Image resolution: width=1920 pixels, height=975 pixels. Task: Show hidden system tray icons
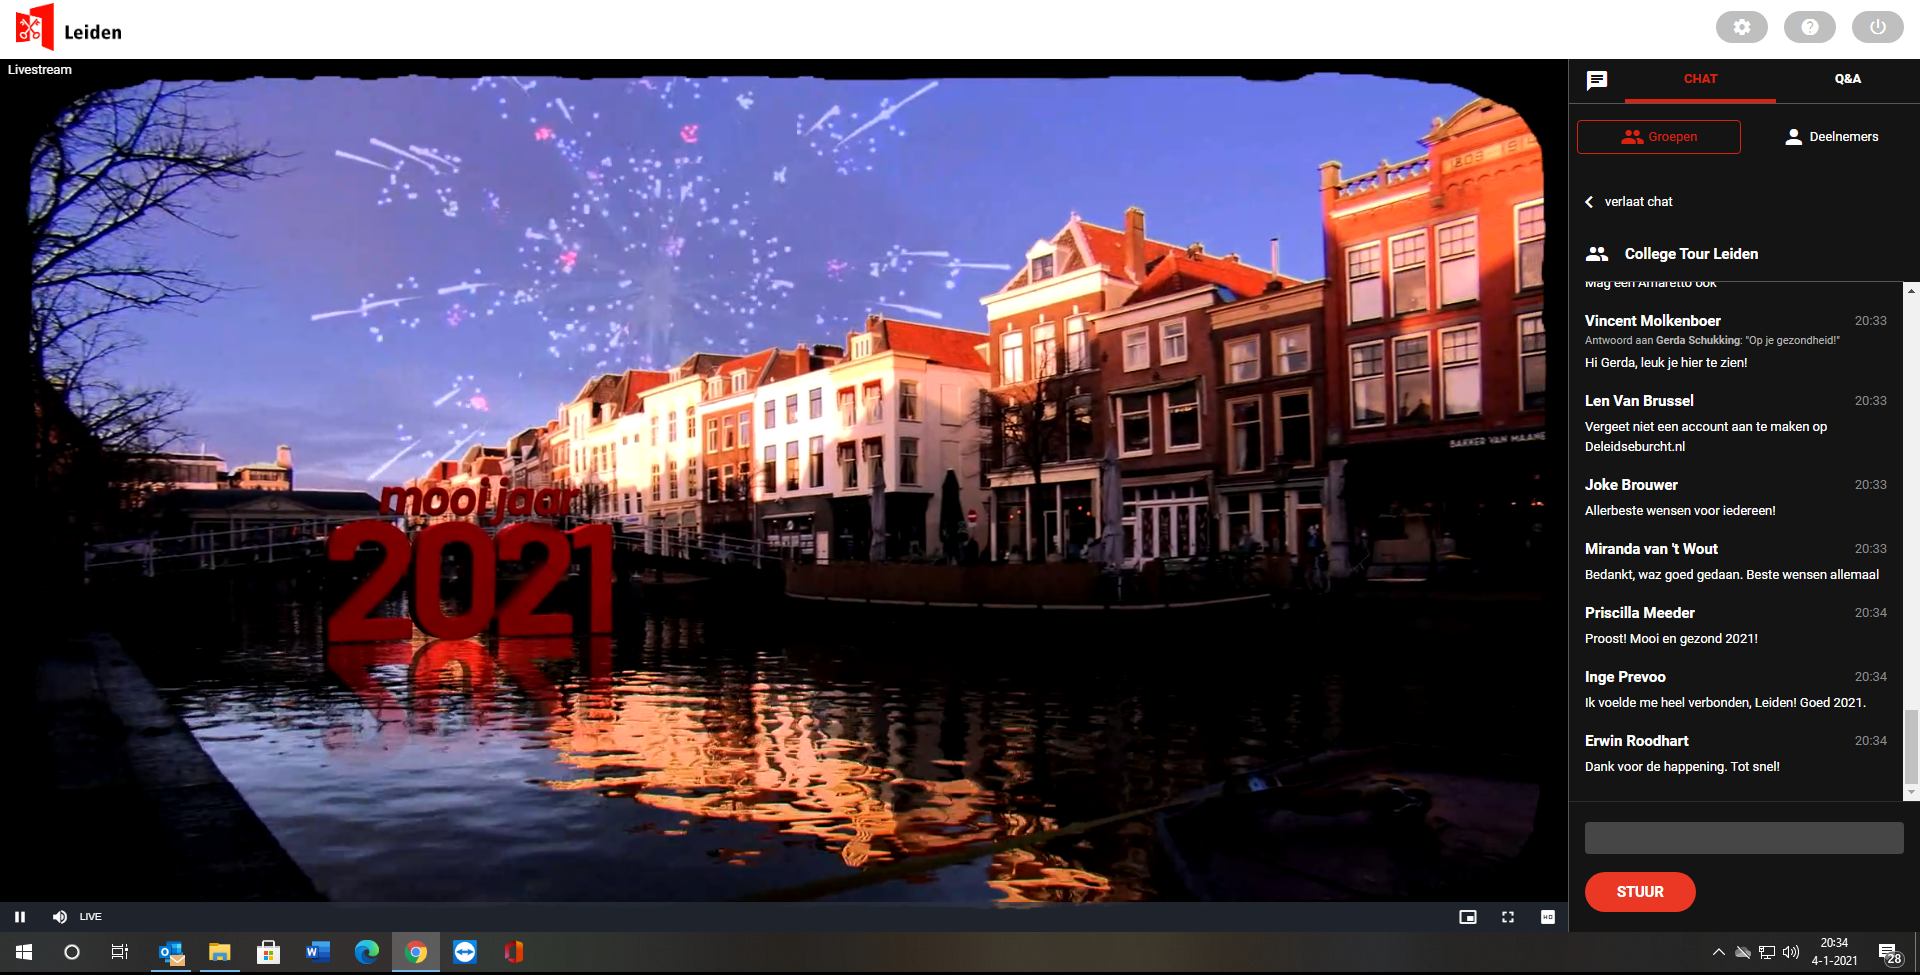point(1718,952)
